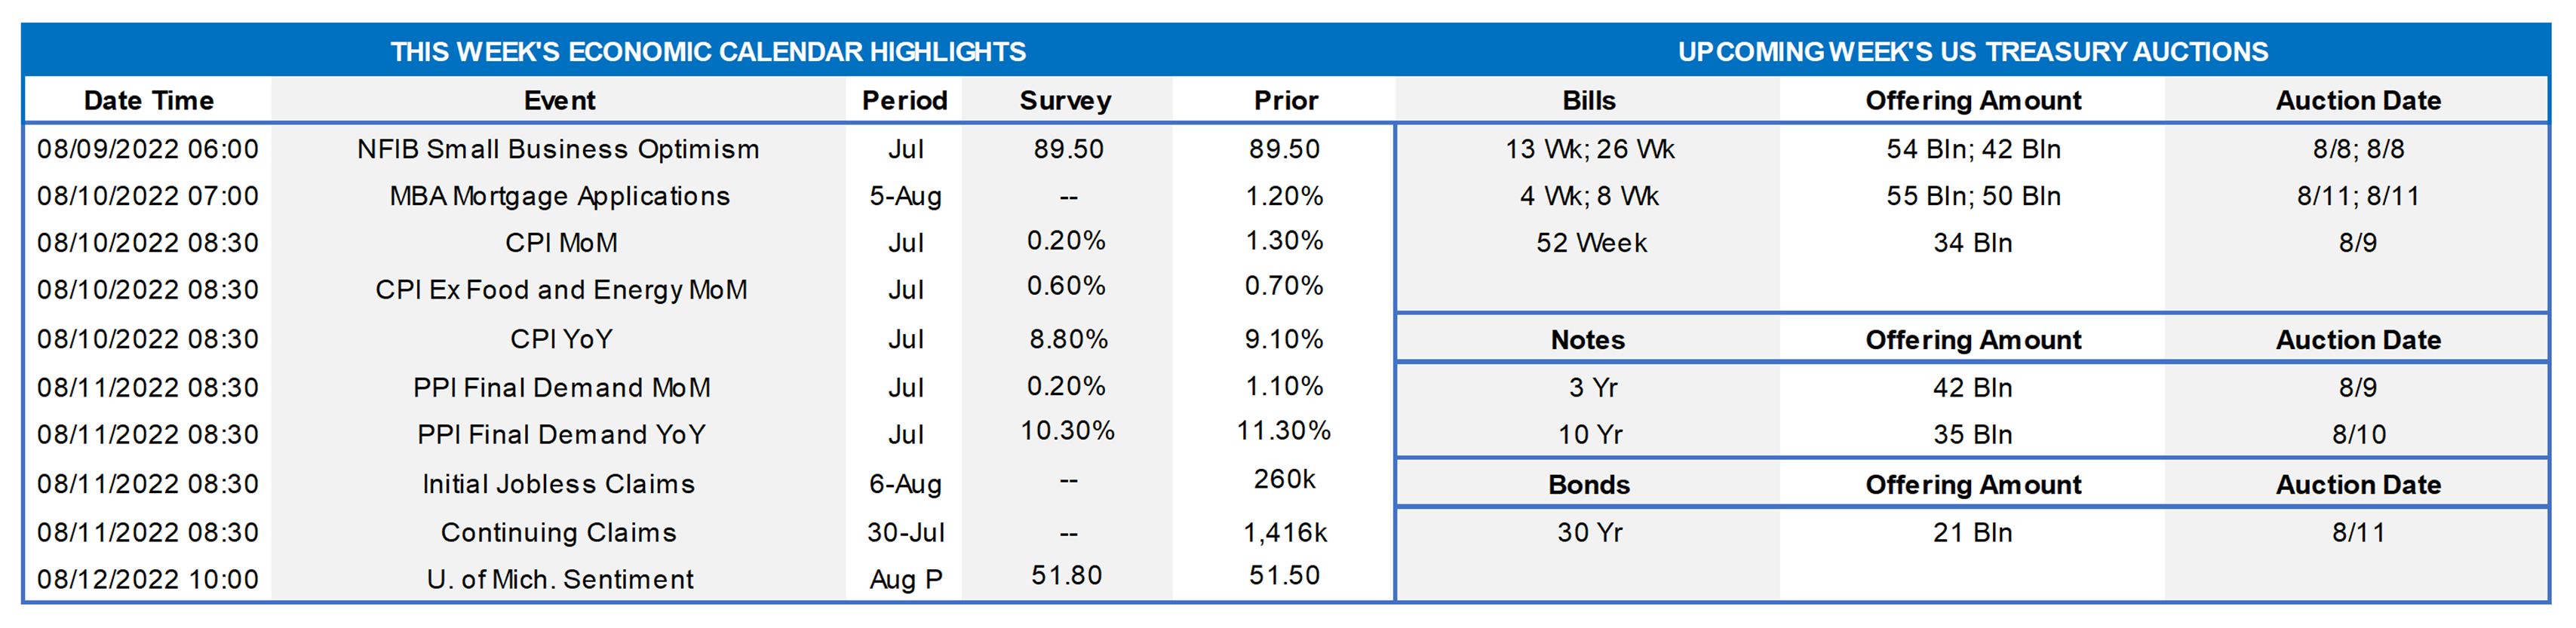Screen dimensions: 2576x628
Task: Click the 54 Bln; 42 Bln offering amount
Action: pos(1973,150)
